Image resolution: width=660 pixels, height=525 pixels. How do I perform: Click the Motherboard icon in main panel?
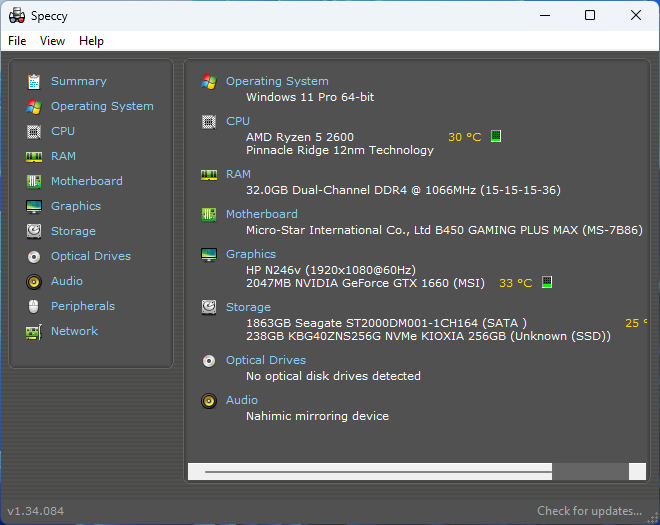(209, 215)
